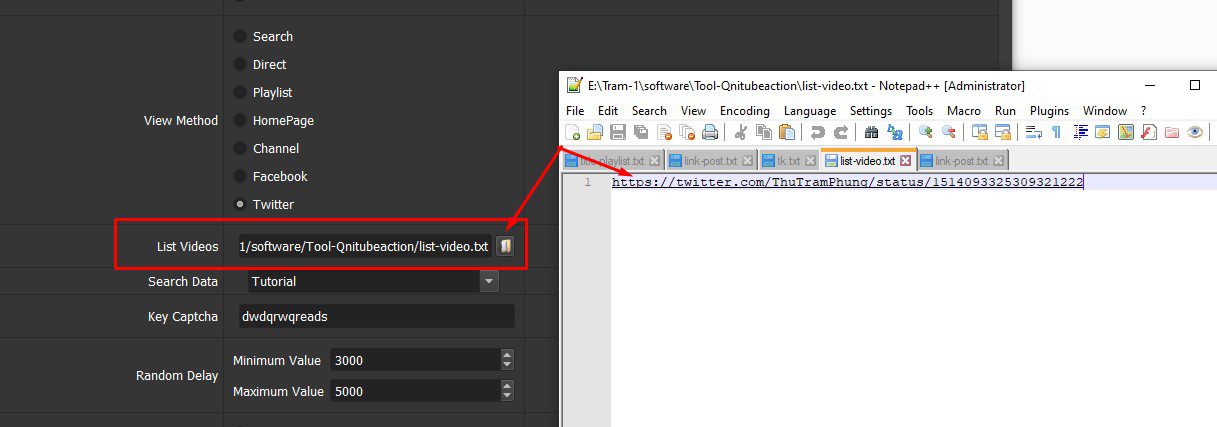This screenshot has width=1217, height=427.
Task: Click the Close document toolbar icon
Action: (x=664, y=132)
